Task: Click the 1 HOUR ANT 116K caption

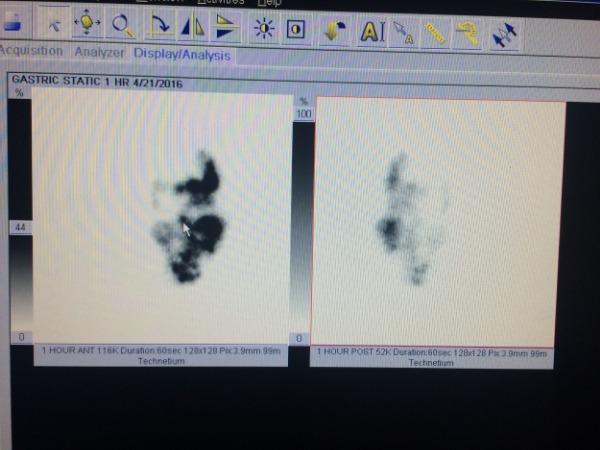Action: 161,356
